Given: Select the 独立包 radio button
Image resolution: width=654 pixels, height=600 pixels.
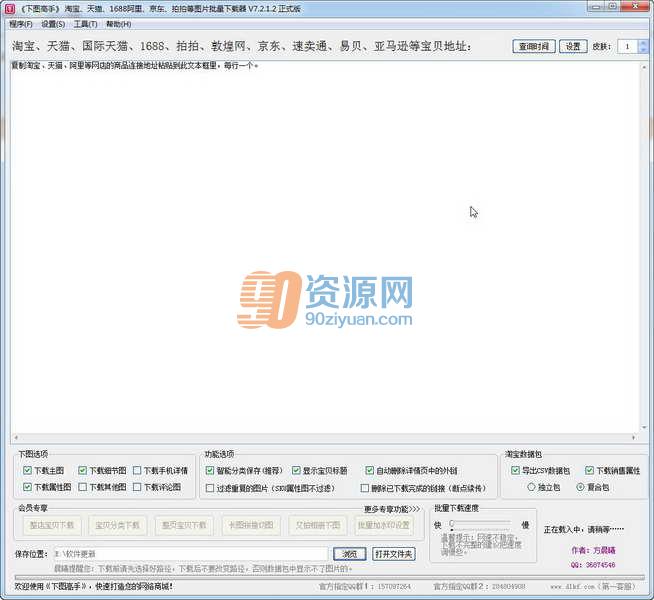Looking at the screenshot, I should pos(531,487).
